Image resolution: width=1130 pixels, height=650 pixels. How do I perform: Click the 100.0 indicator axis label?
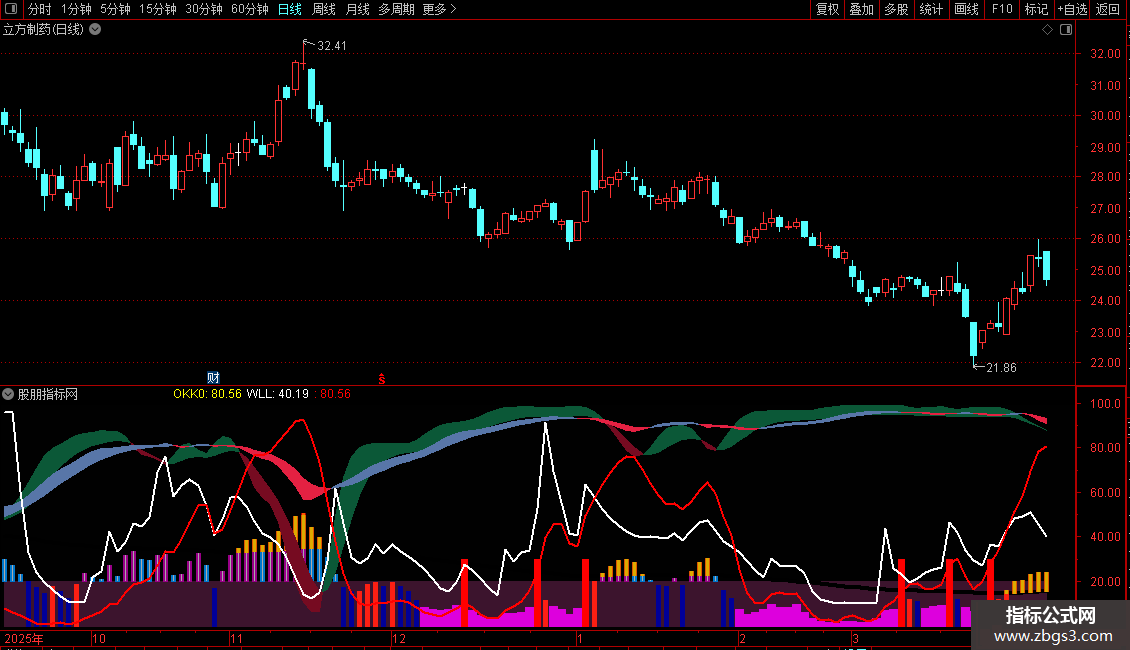1105,404
